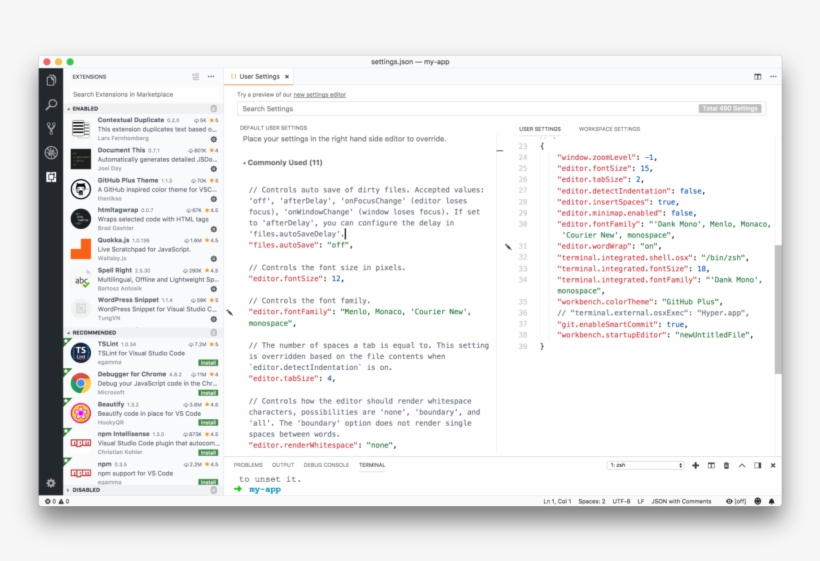Open gear menu for Quokka.js extension
Screen dimensions: 820x561
(213, 259)
